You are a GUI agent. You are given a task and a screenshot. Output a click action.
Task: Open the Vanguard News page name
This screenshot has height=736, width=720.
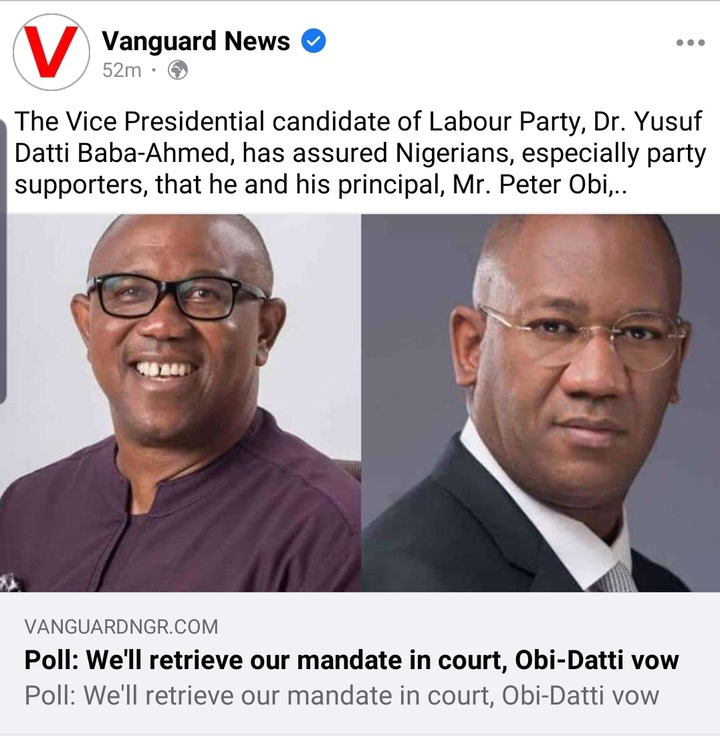click(x=196, y=41)
